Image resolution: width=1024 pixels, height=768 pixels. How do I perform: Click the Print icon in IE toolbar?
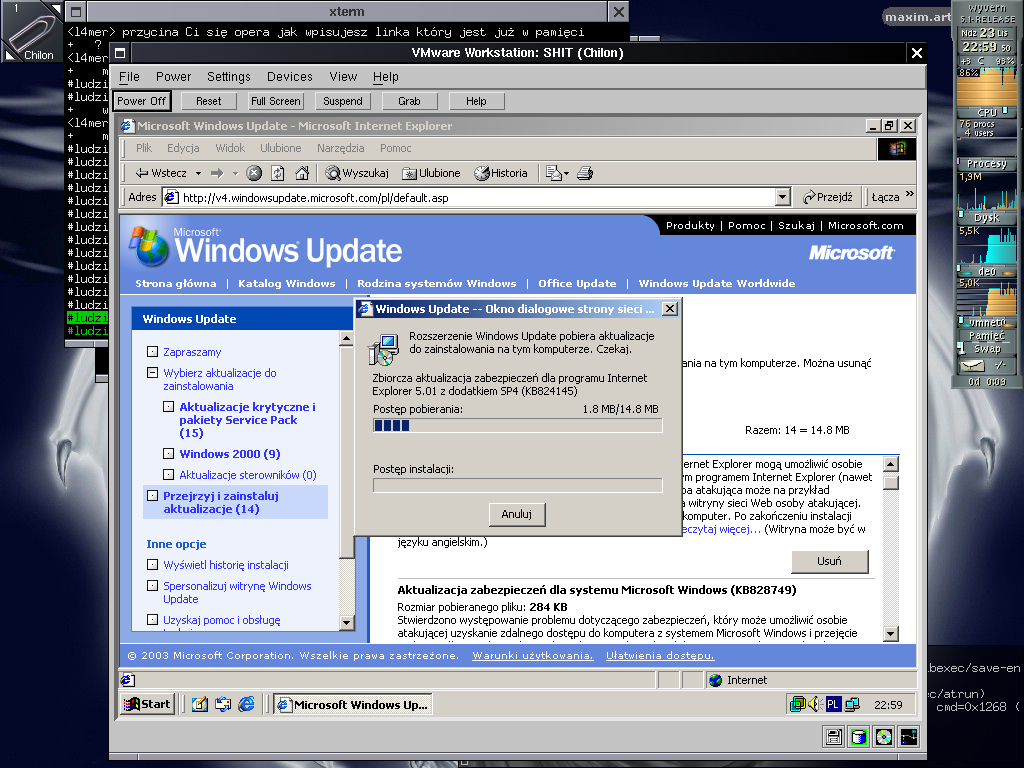point(585,173)
